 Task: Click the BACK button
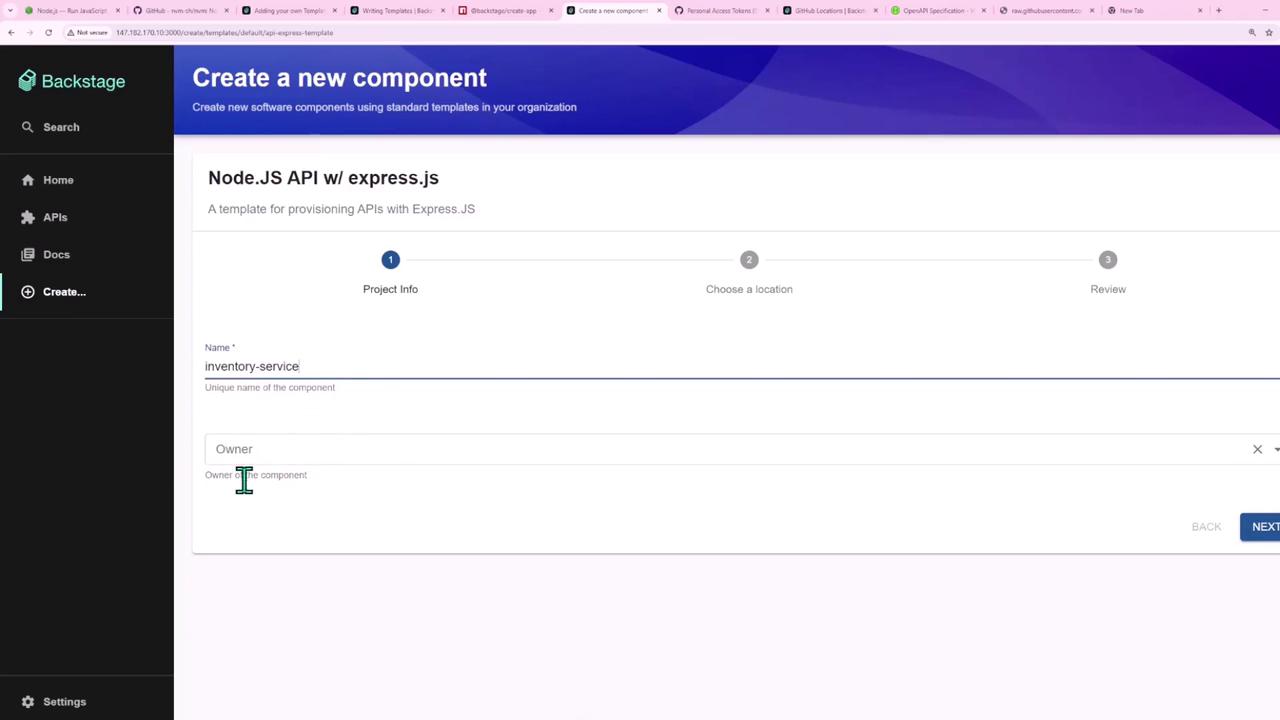pos(1206,527)
